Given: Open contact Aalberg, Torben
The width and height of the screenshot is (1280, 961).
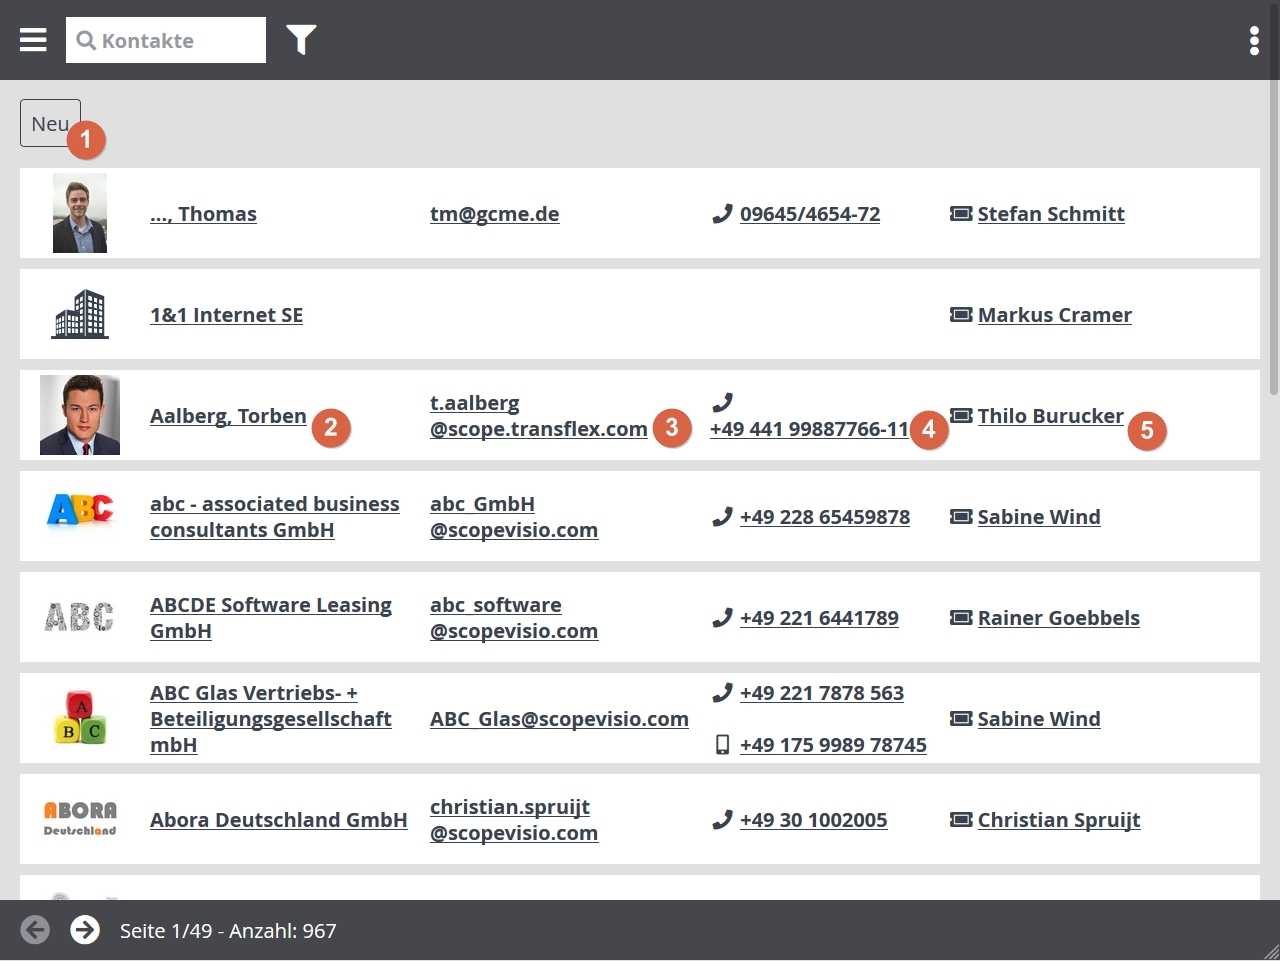Looking at the screenshot, I should (x=228, y=416).
